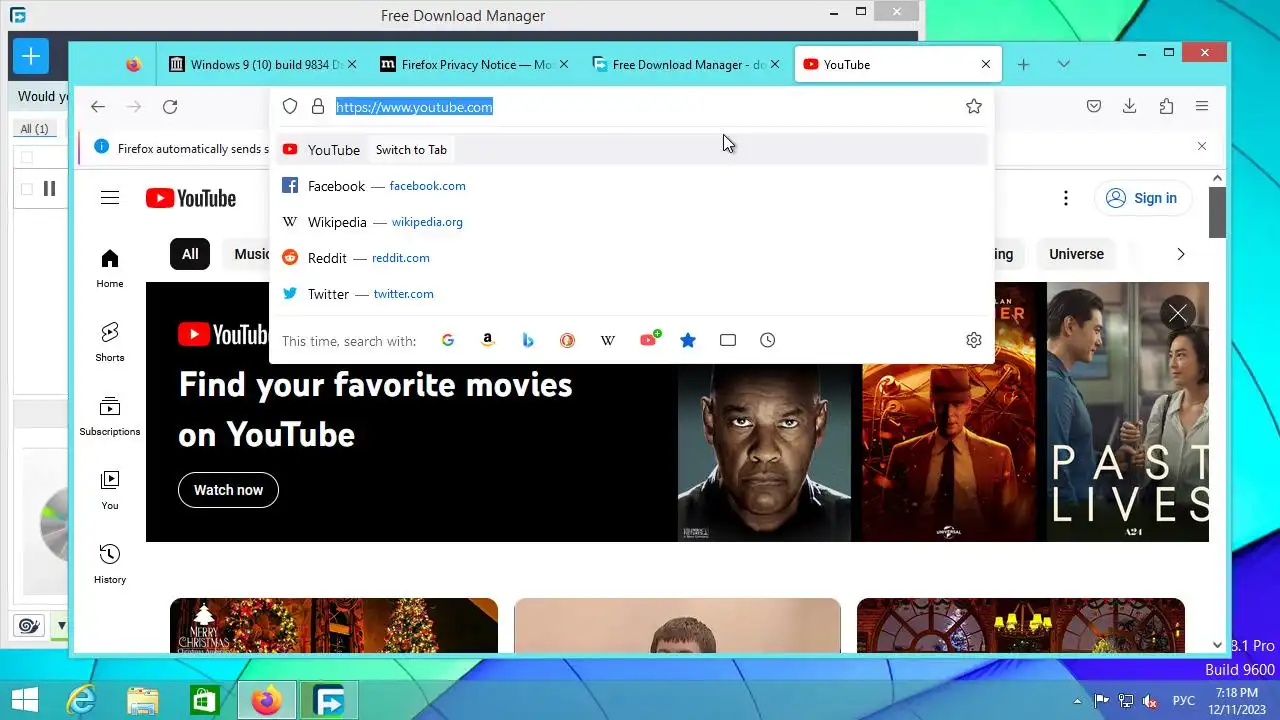Open tracking protection shield icon
The image size is (1280, 720).
(x=290, y=107)
